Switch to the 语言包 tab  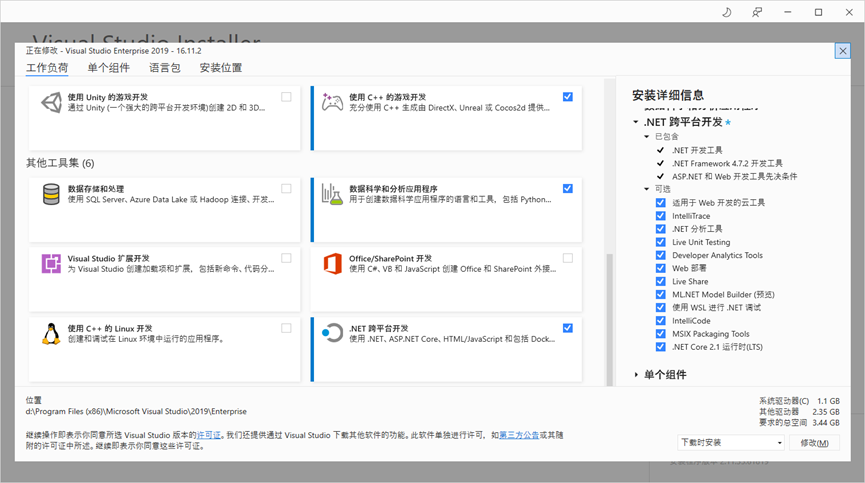[164, 68]
